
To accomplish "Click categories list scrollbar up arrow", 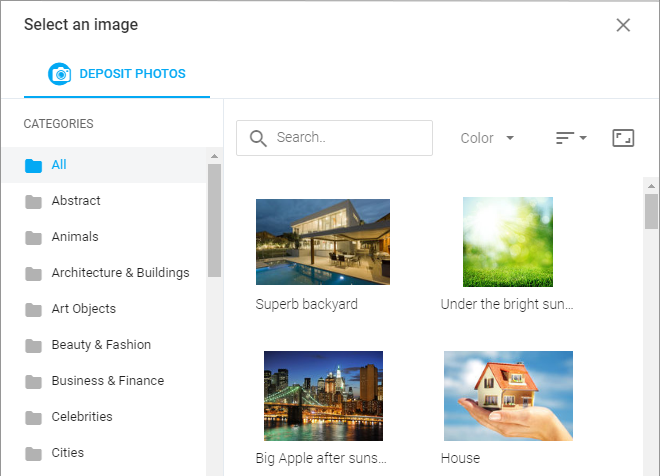I will [214, 156].
